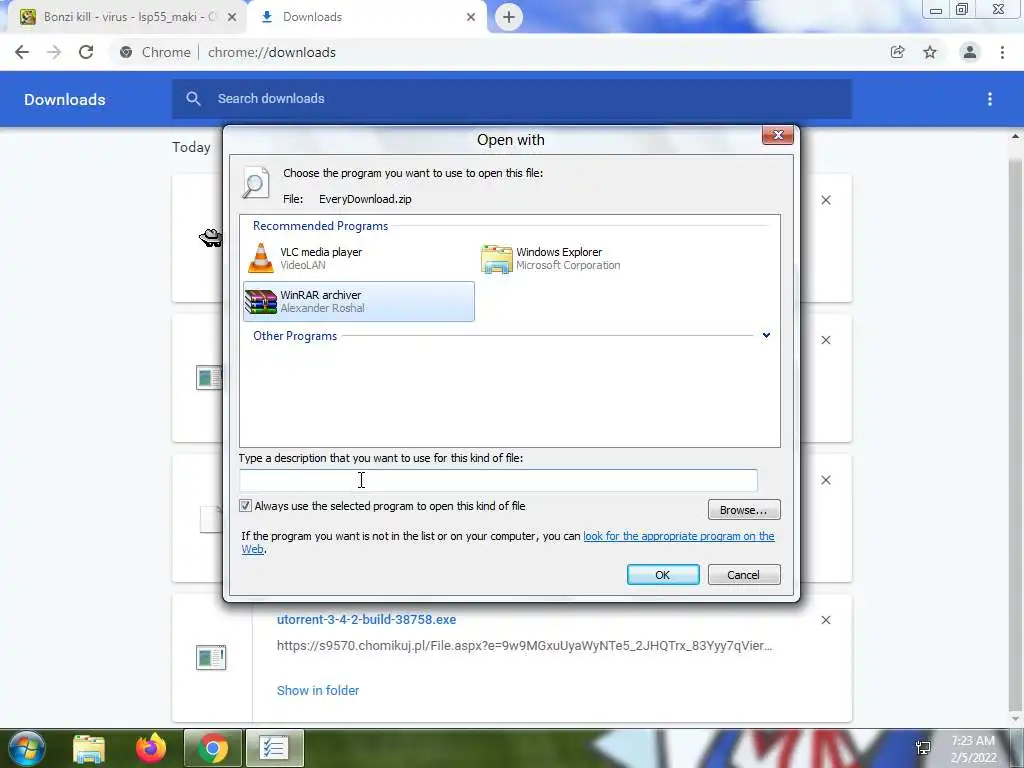Screen dimensions: 1024x768
Task: Switch to Chrome in the taskbar
Action: click(x=213, y=748)
